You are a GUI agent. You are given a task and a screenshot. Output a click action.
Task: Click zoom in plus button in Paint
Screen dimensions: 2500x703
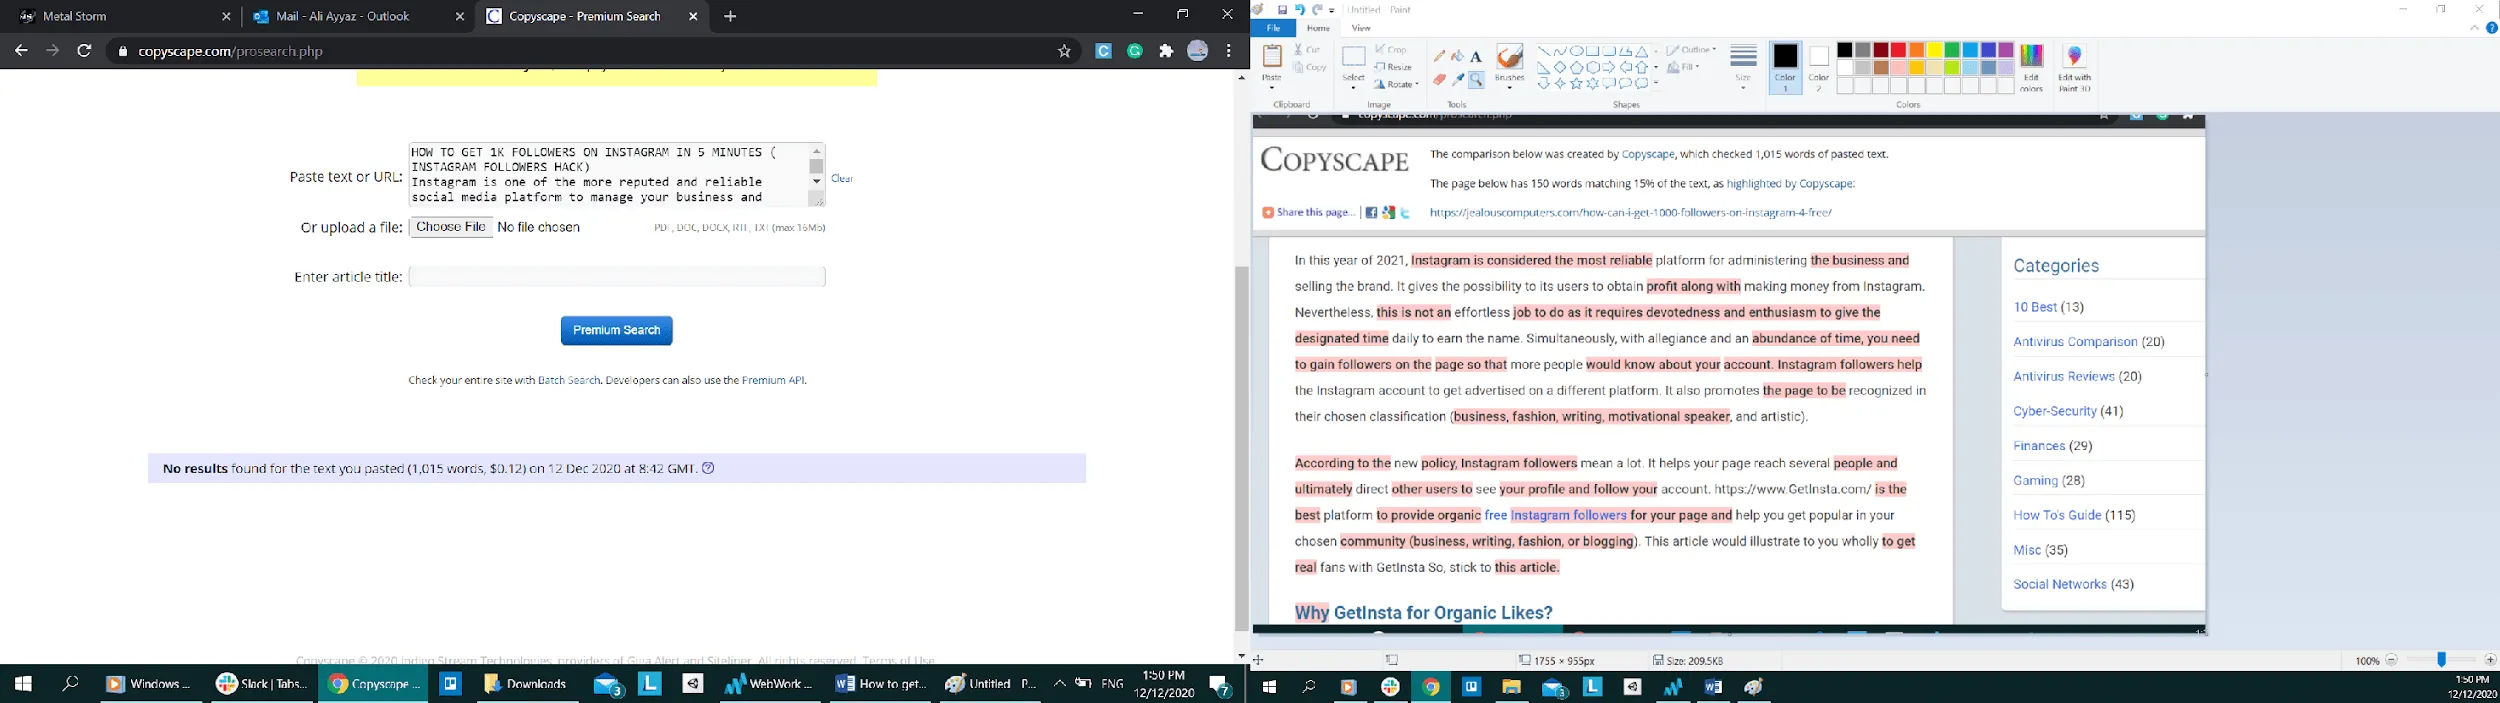2490,660
